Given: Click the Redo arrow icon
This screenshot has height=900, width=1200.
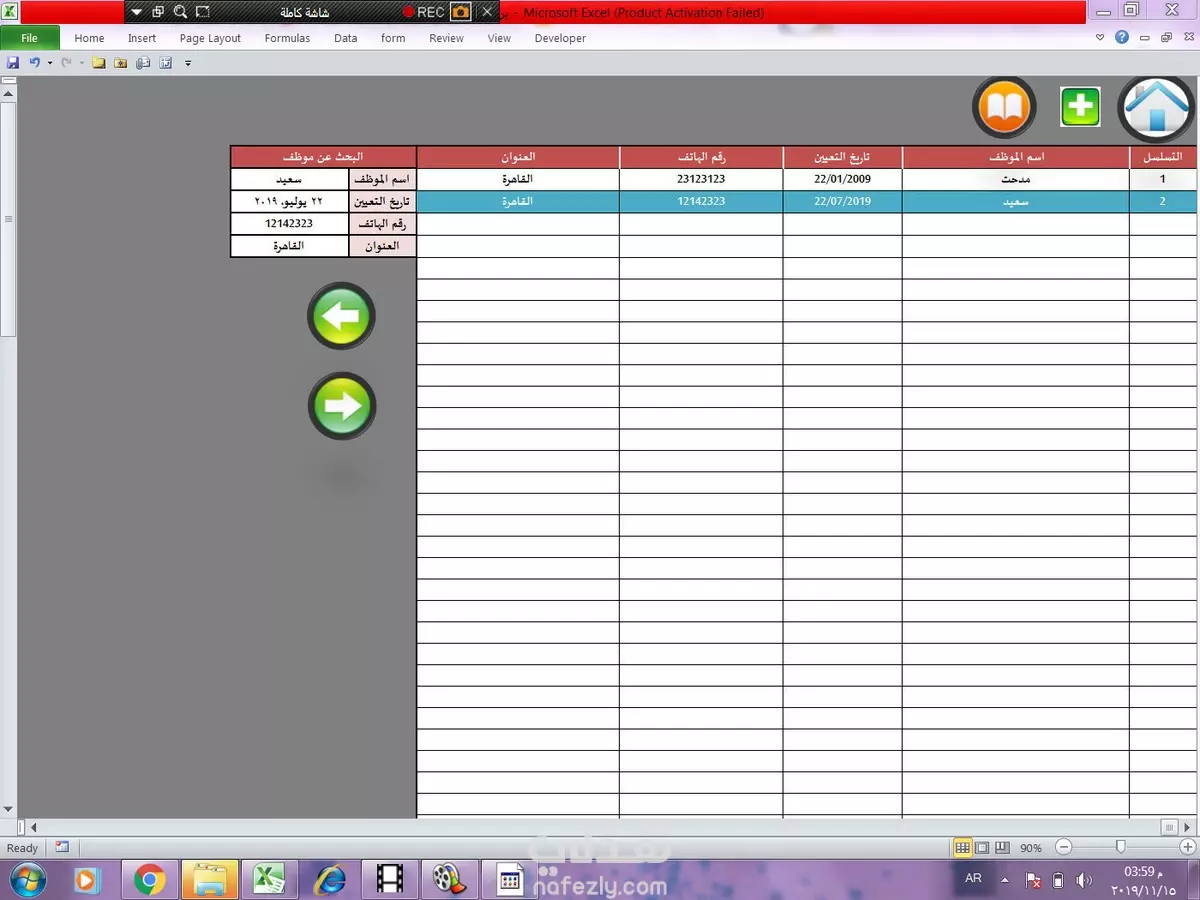Looking at the screenshot, I should point(66,62).
